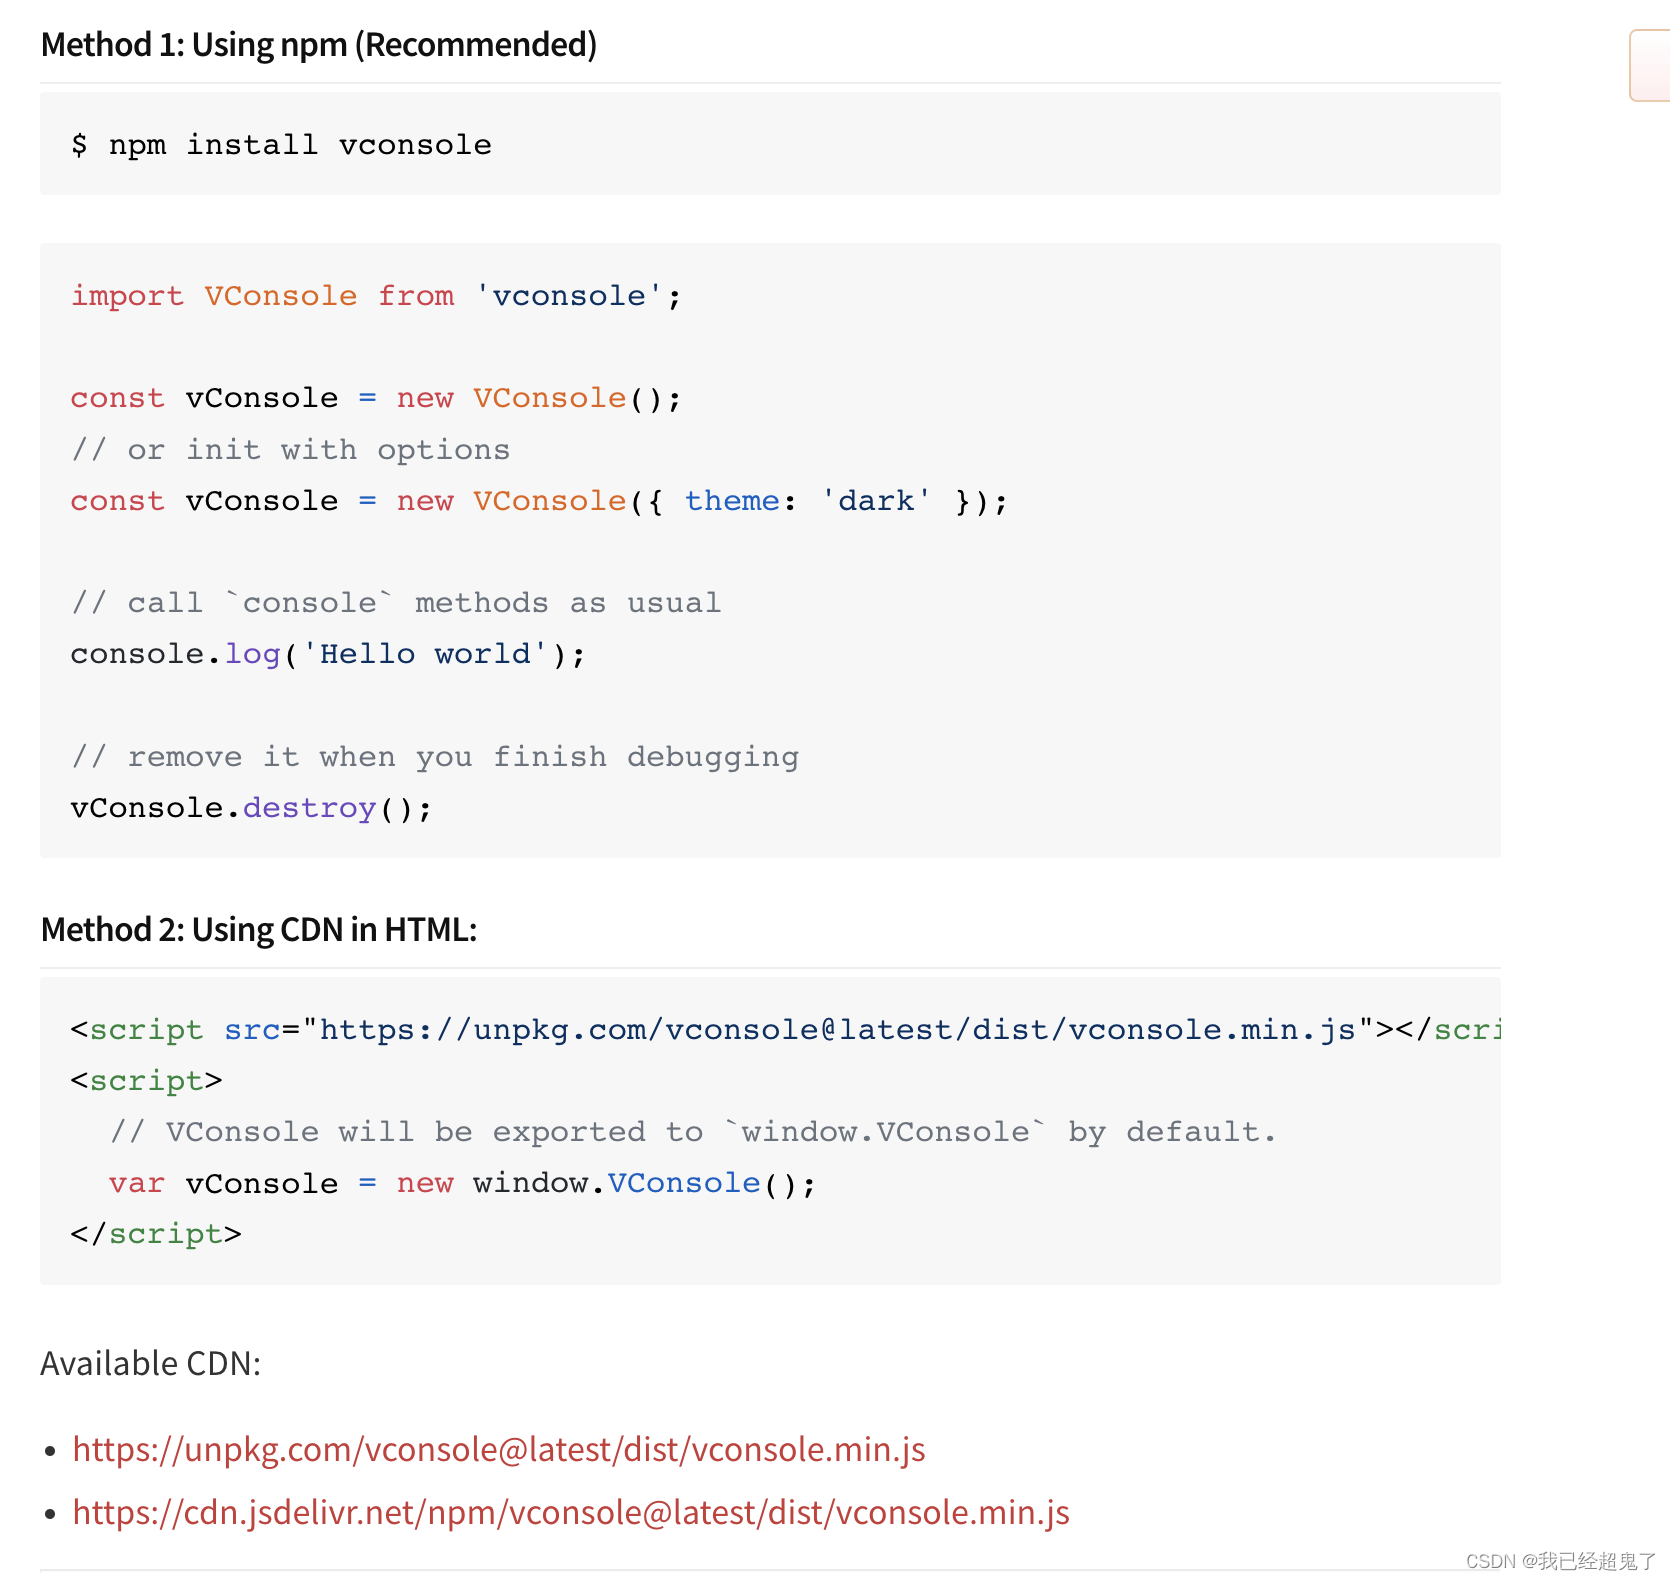Viewport: 1670px width, 1580px height.
Task: Click the '// call `console` methods as usual' comment
Action: click(x=396, y=603)
